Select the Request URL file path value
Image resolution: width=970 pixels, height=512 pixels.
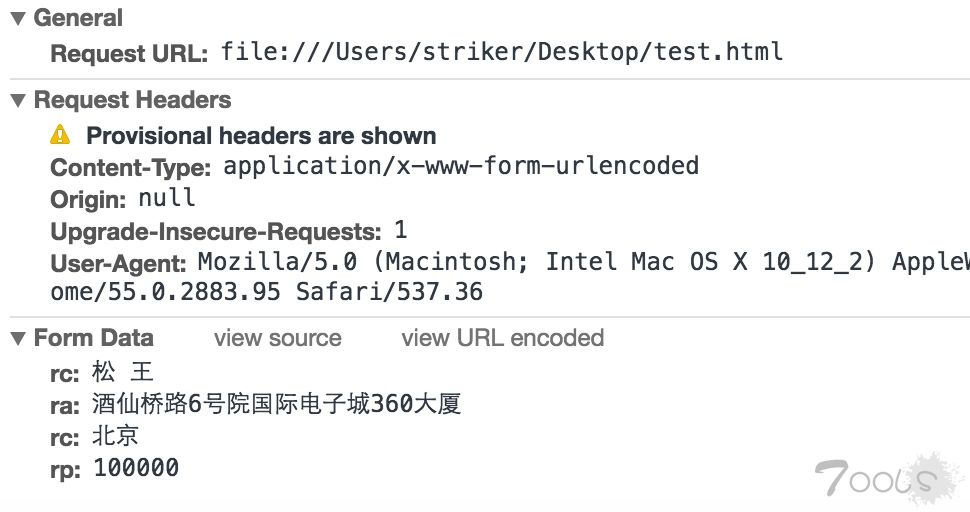pos(502,51)
